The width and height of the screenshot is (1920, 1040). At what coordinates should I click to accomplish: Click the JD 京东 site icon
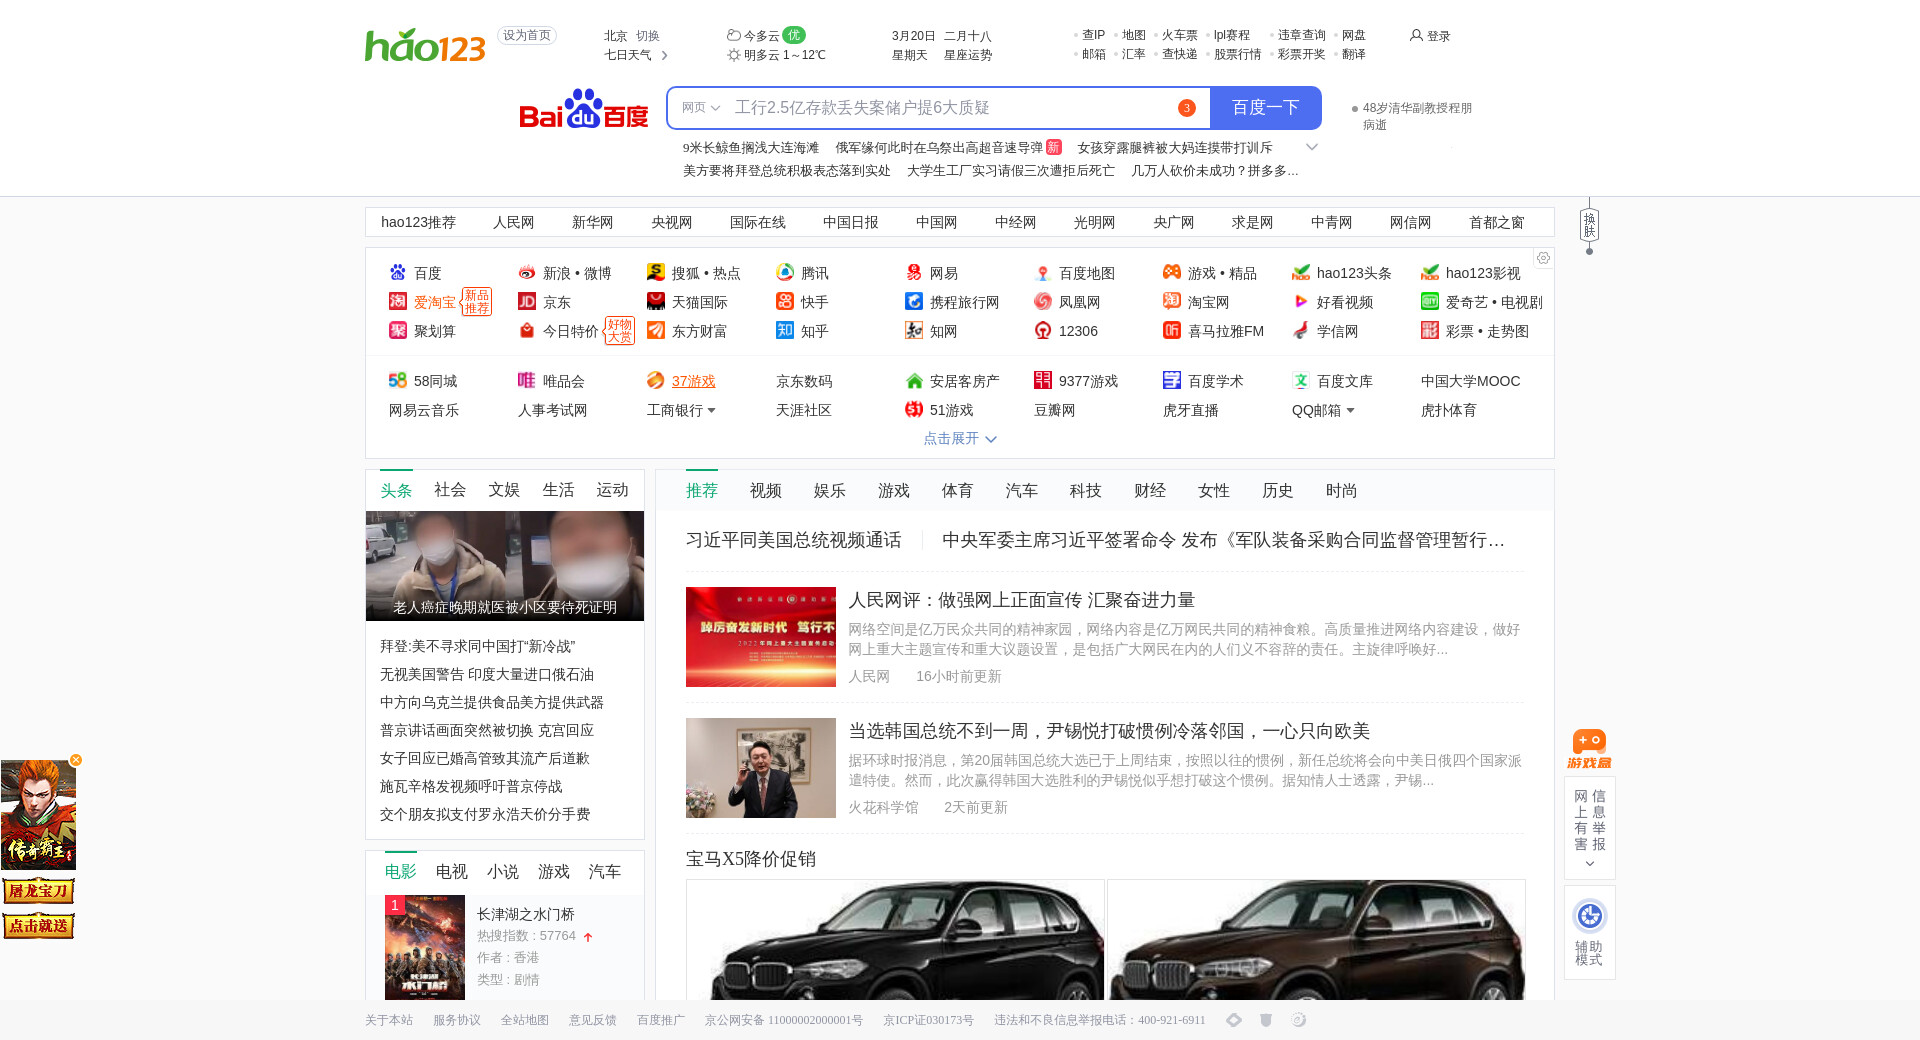527,302
